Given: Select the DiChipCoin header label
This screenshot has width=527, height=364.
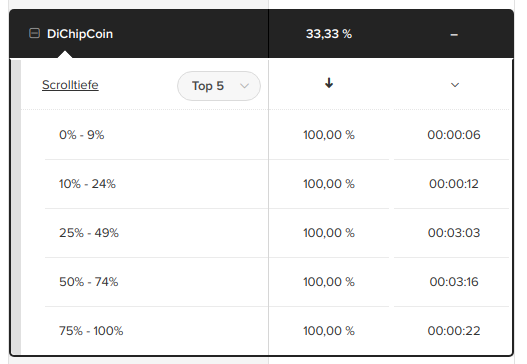Looking at the screenshot, I should [x=80, y=34].
